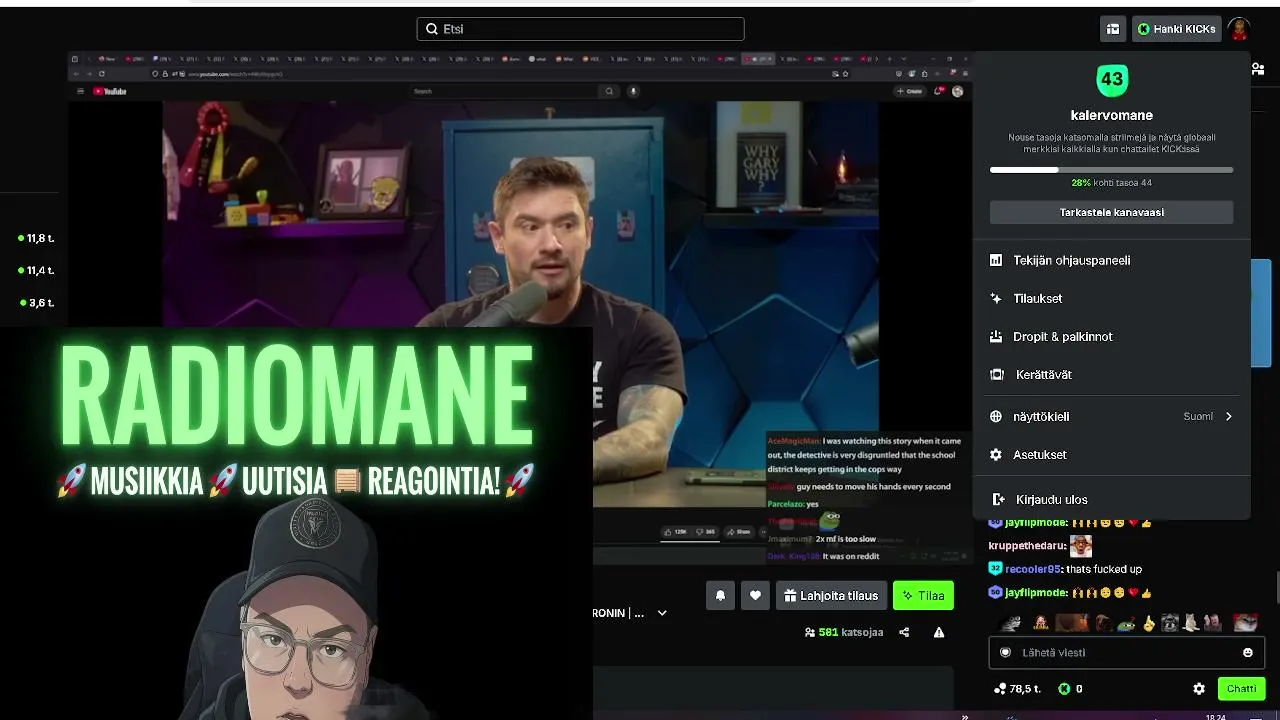This screenshot has width=1280, height=720.
Task: Click the Tekijän ohjauspaneeli chart icon
Action: [996, 260]
